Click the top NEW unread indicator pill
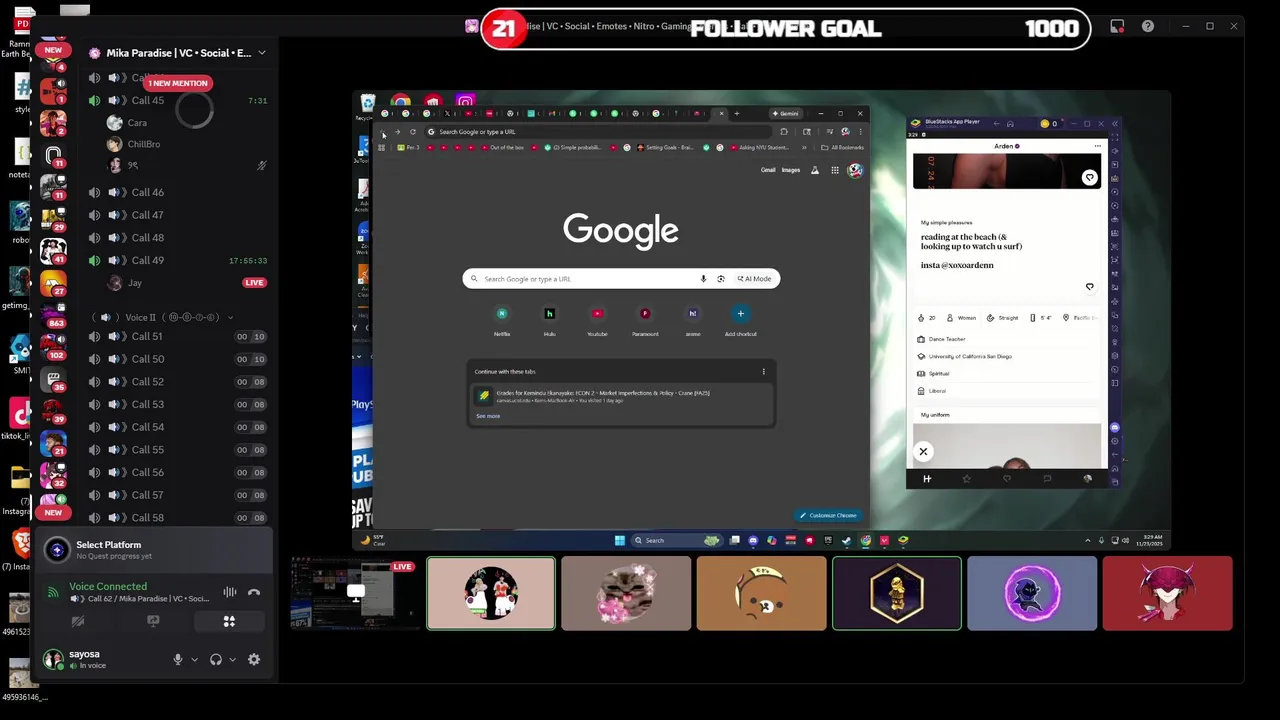The height and width of the screenshot is (720, 1280). point(53,50)
